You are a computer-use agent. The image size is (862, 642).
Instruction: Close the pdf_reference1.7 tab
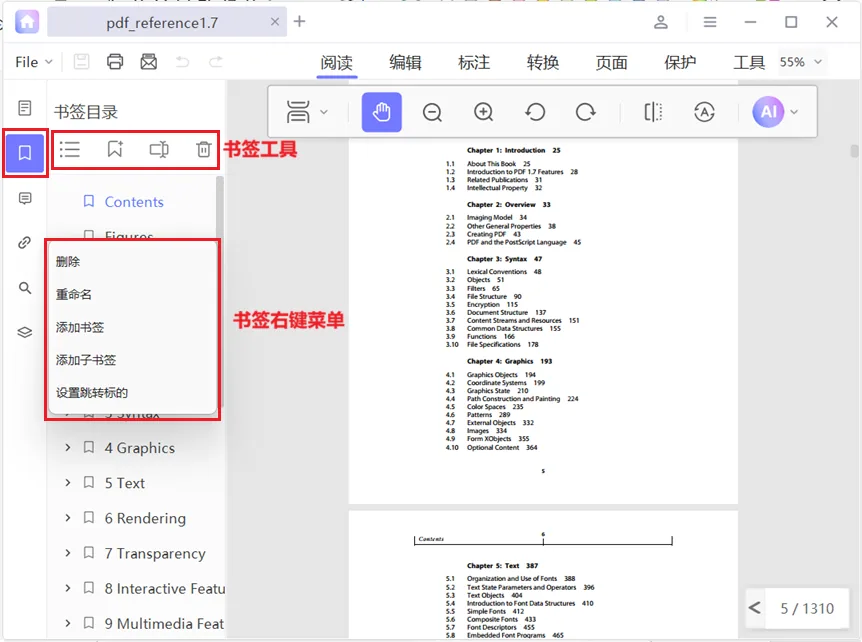[275, 22]
